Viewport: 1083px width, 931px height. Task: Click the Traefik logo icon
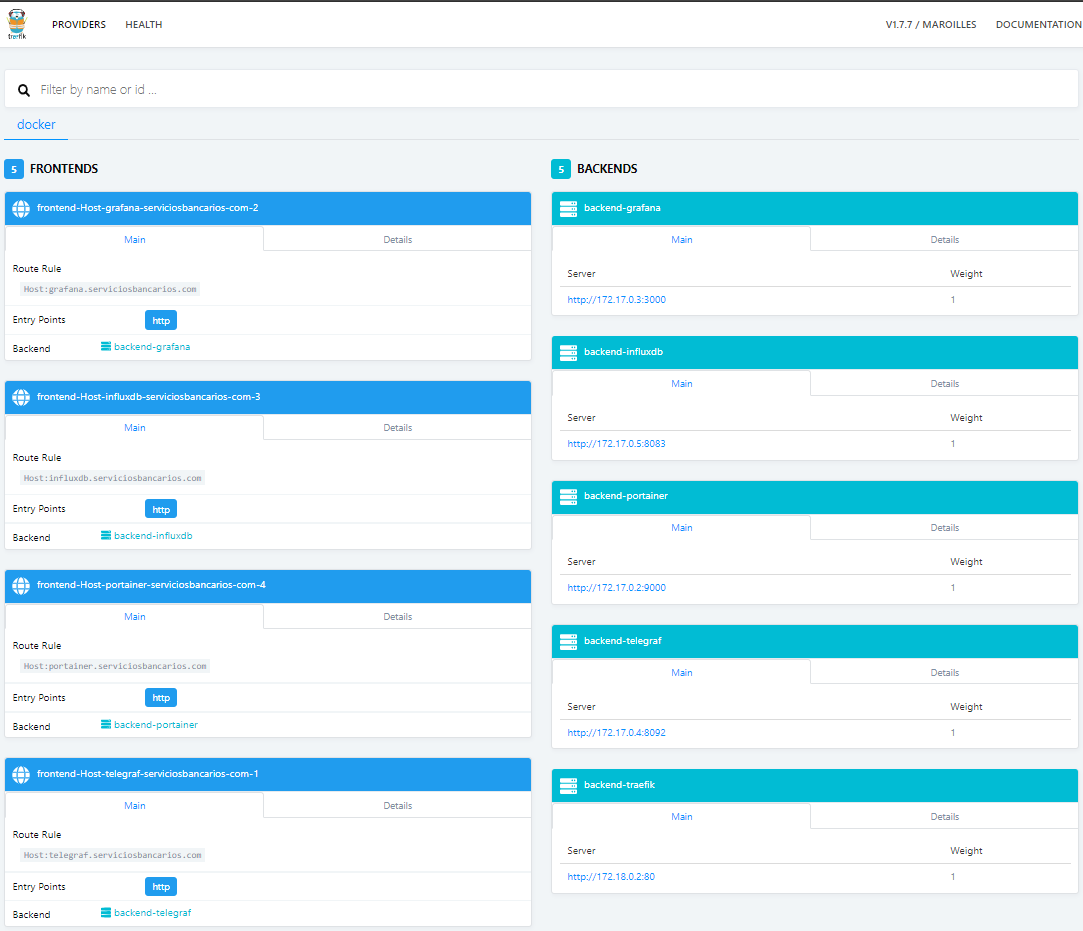coord(17,24)
